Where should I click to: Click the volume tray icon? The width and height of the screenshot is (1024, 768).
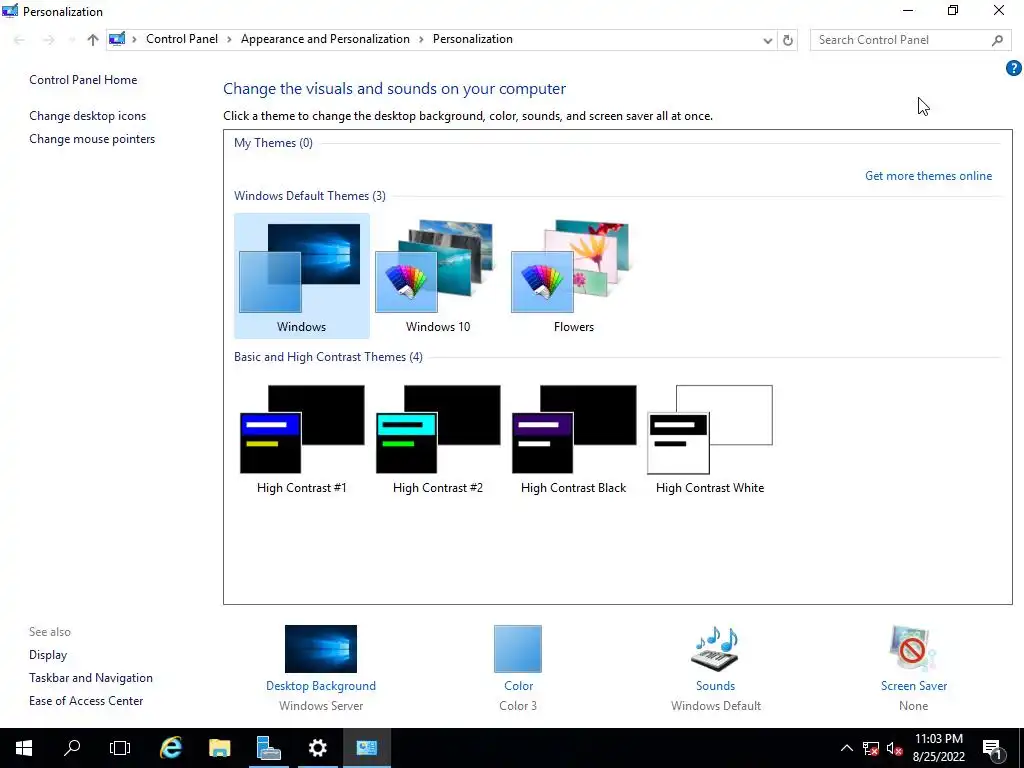tap(895, 748)
